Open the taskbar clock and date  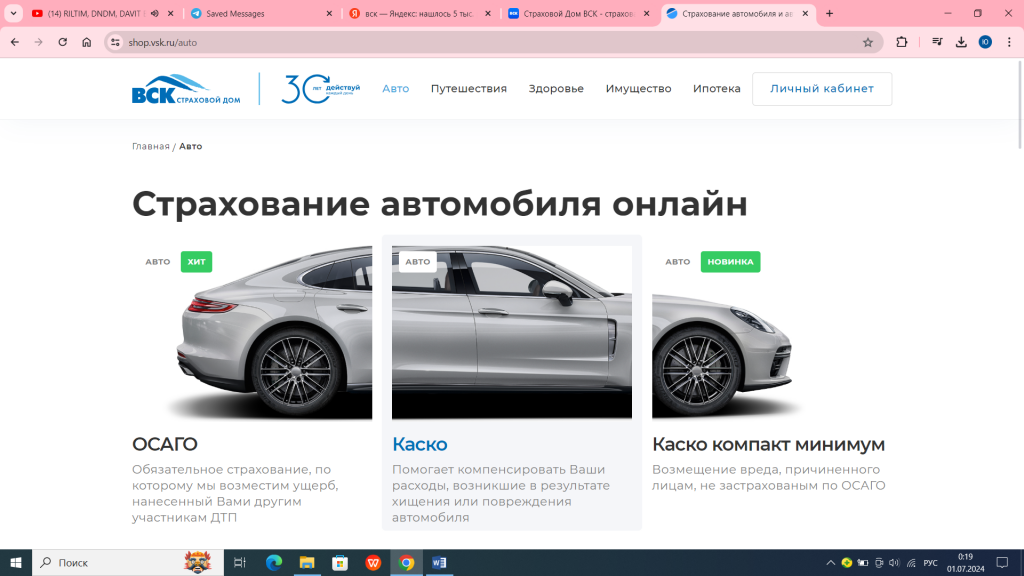point(966,563)
